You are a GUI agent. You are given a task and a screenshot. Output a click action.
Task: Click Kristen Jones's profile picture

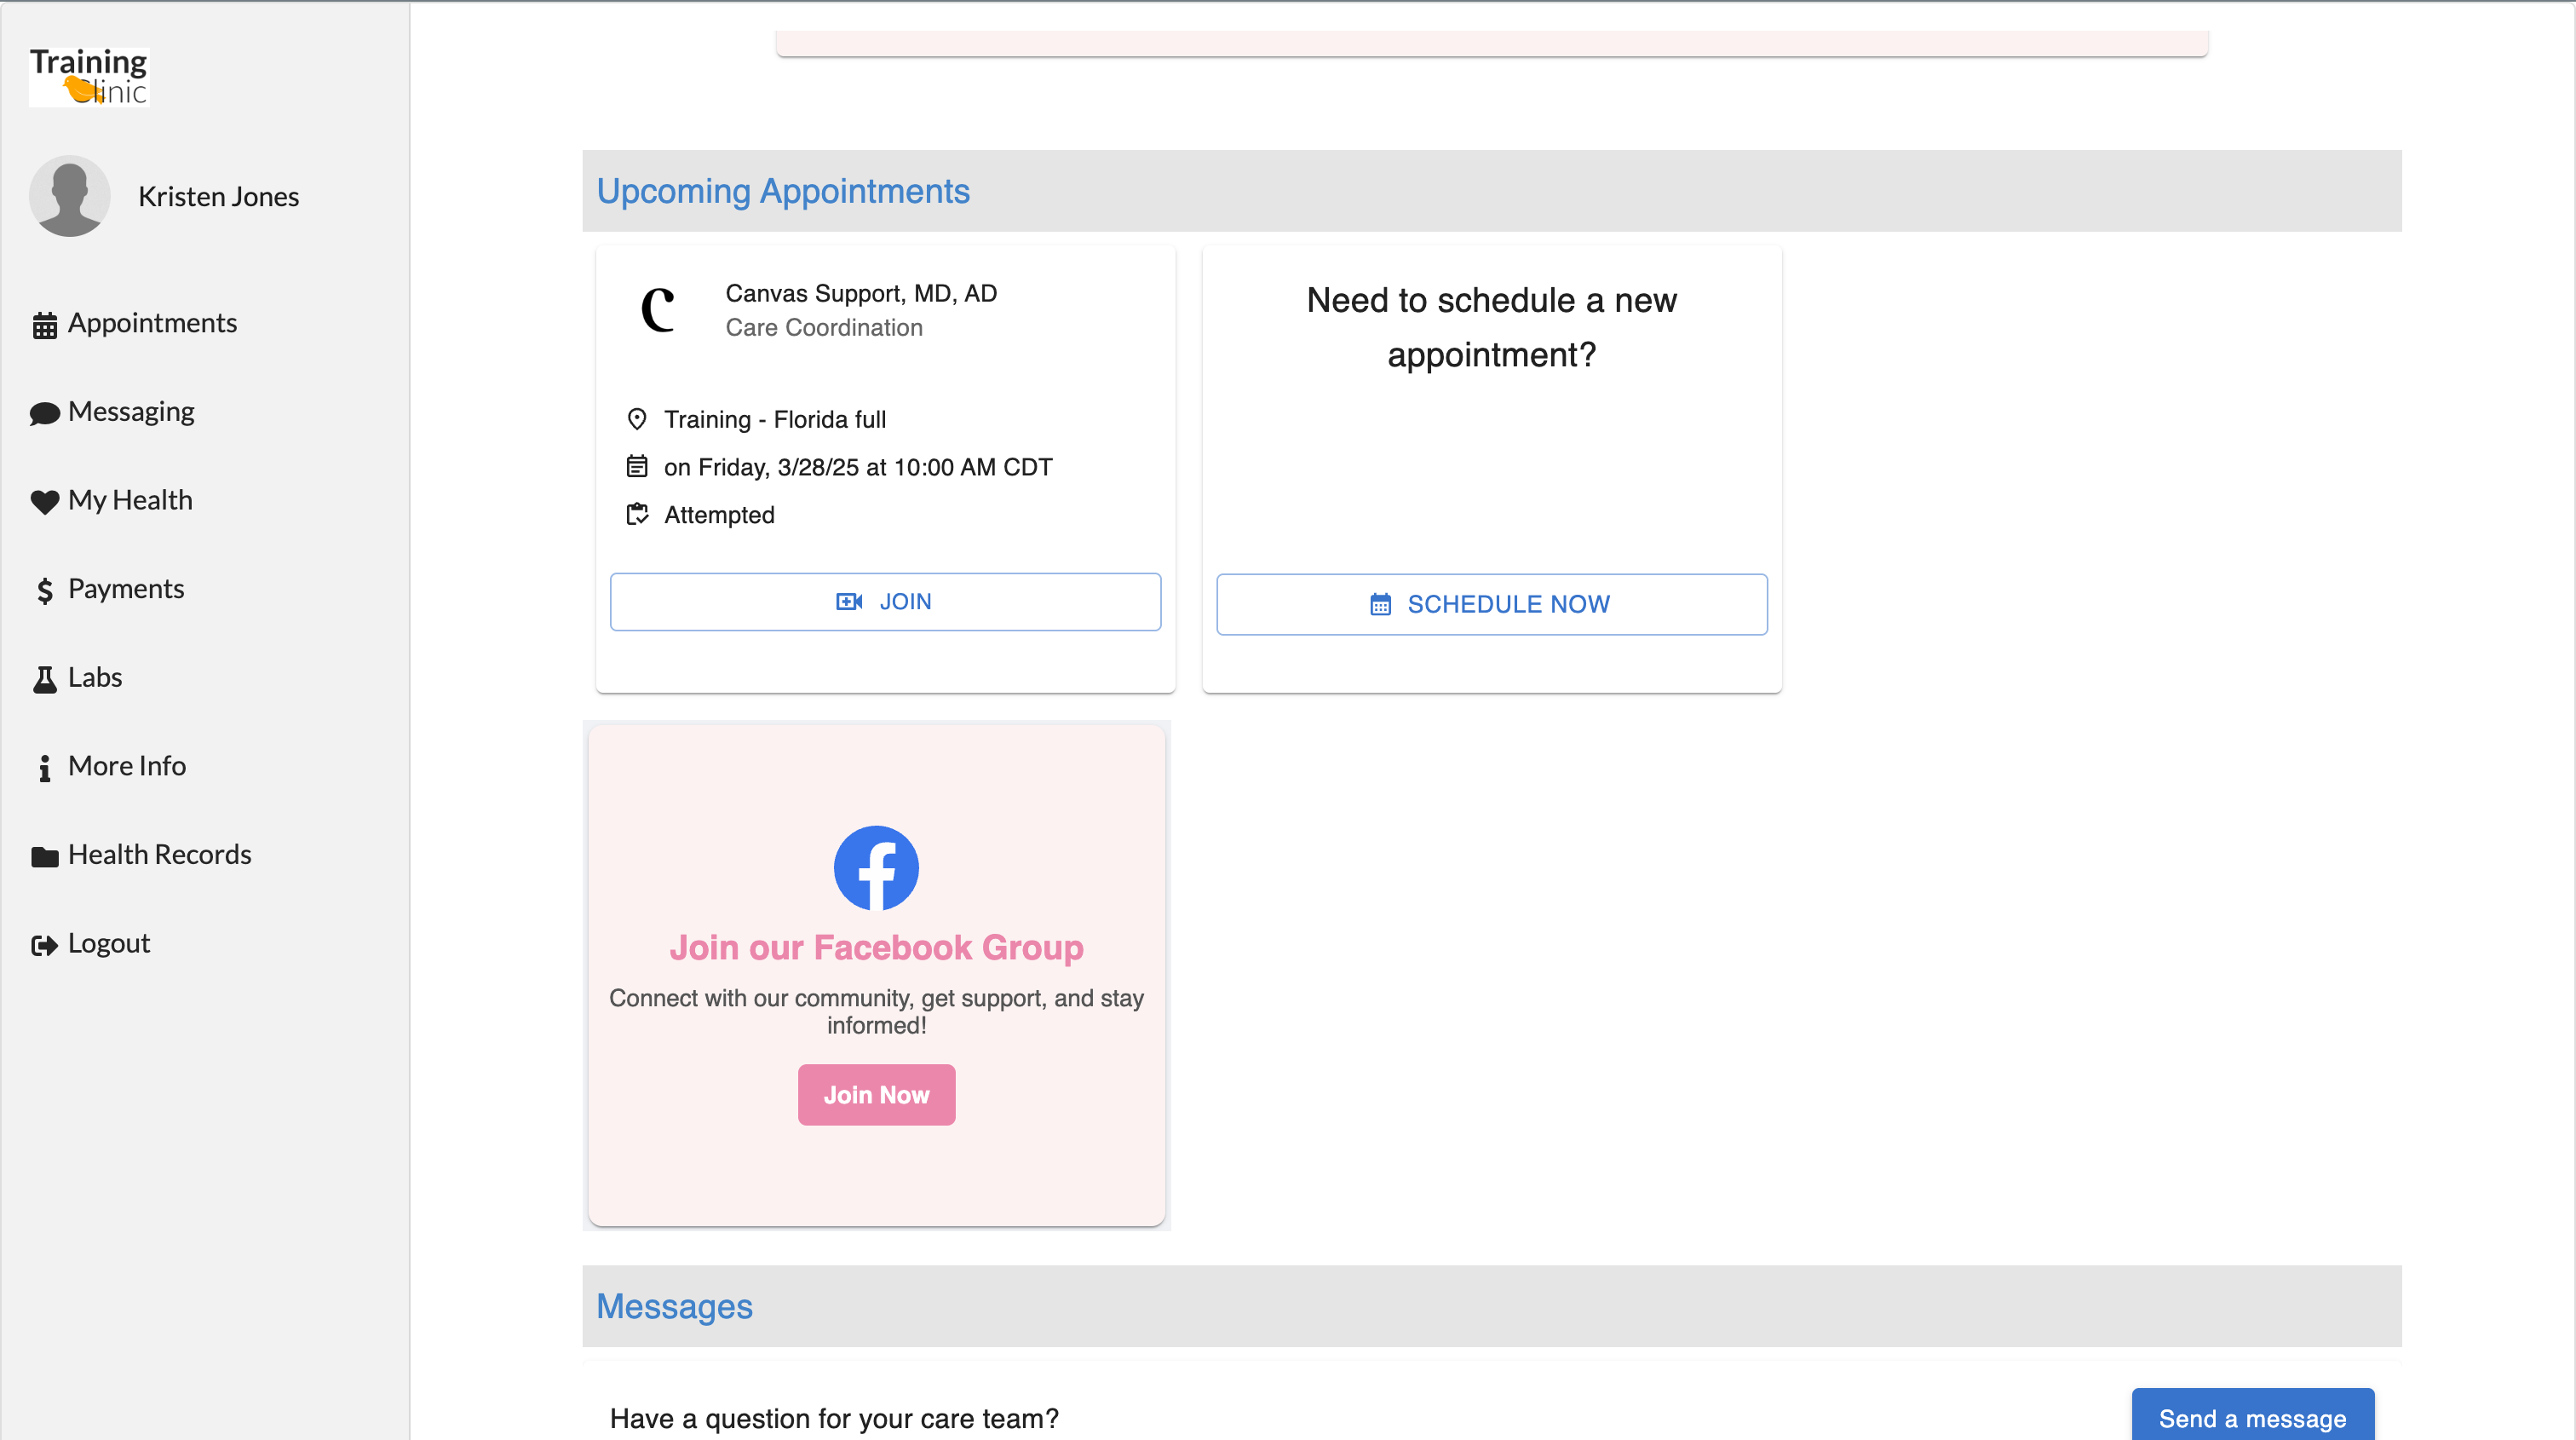70,196
